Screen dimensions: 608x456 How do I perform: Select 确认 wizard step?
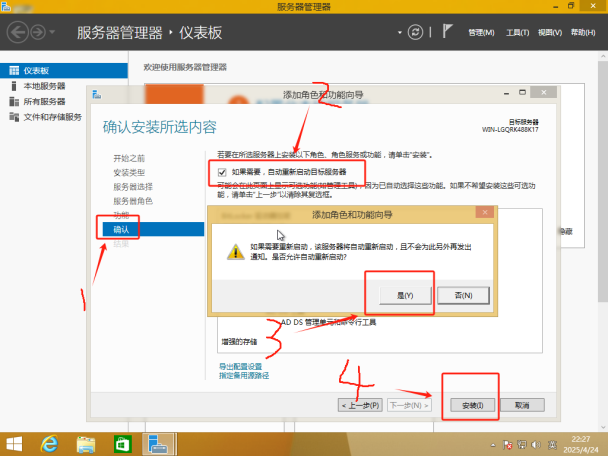tap(153, 230)
